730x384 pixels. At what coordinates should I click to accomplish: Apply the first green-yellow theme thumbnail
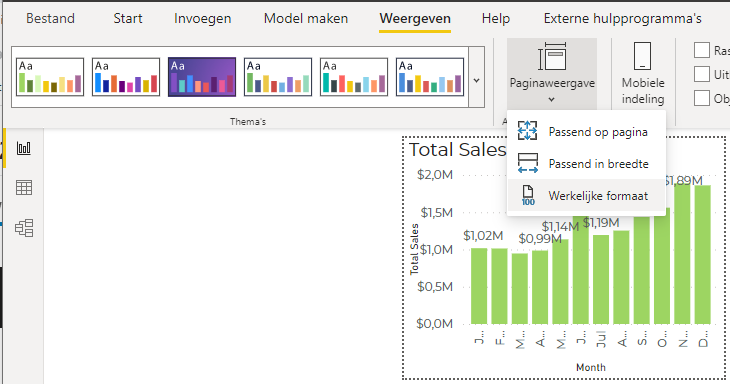[50, 77]
